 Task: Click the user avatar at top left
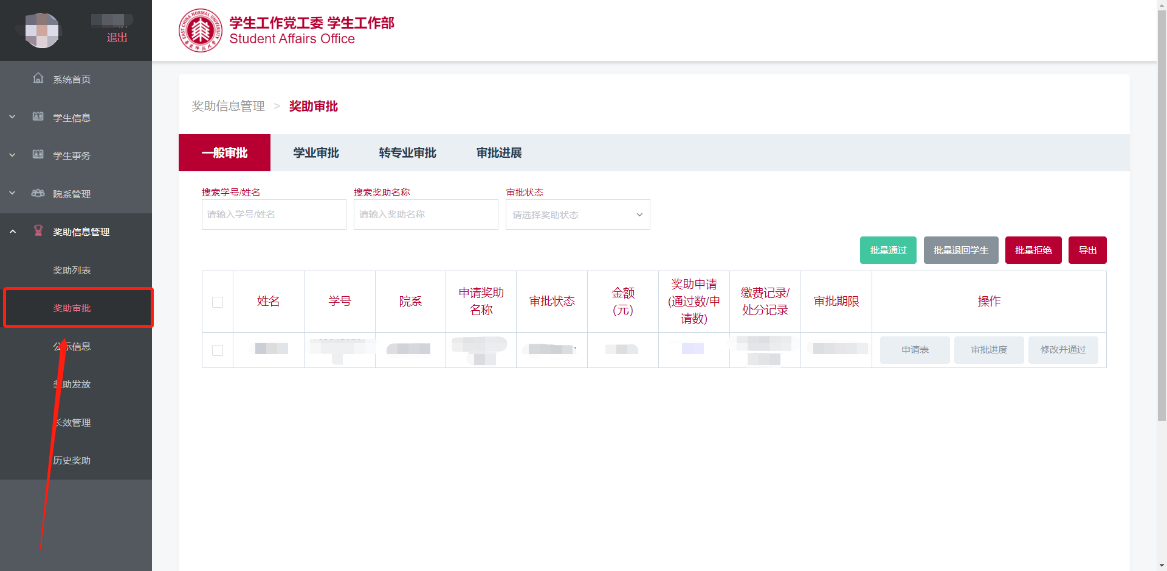[42, 31]
